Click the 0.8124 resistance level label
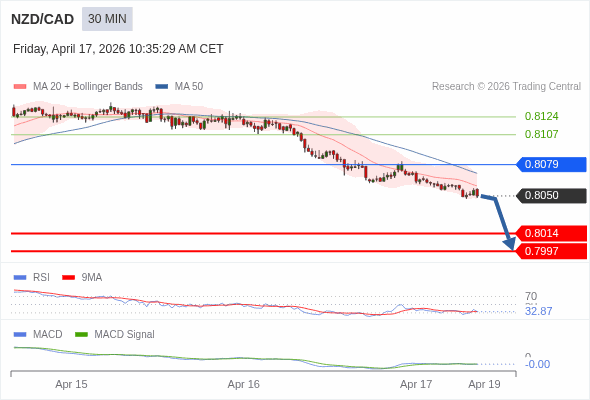Image resolution: width=590 pixels, height=400 pixels. [541, 116]
